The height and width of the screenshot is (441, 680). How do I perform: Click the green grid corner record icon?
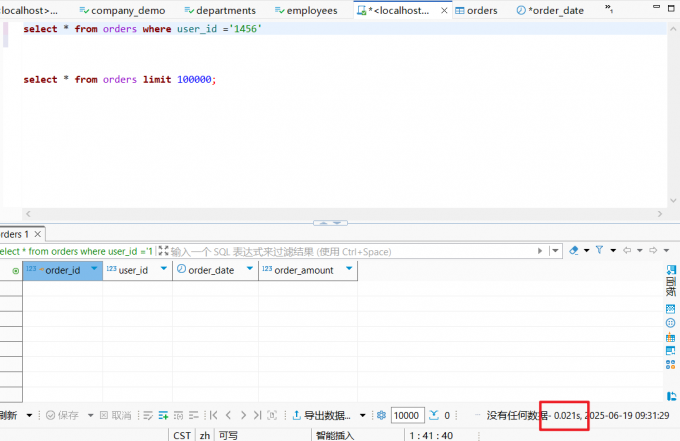click(16, 271)
